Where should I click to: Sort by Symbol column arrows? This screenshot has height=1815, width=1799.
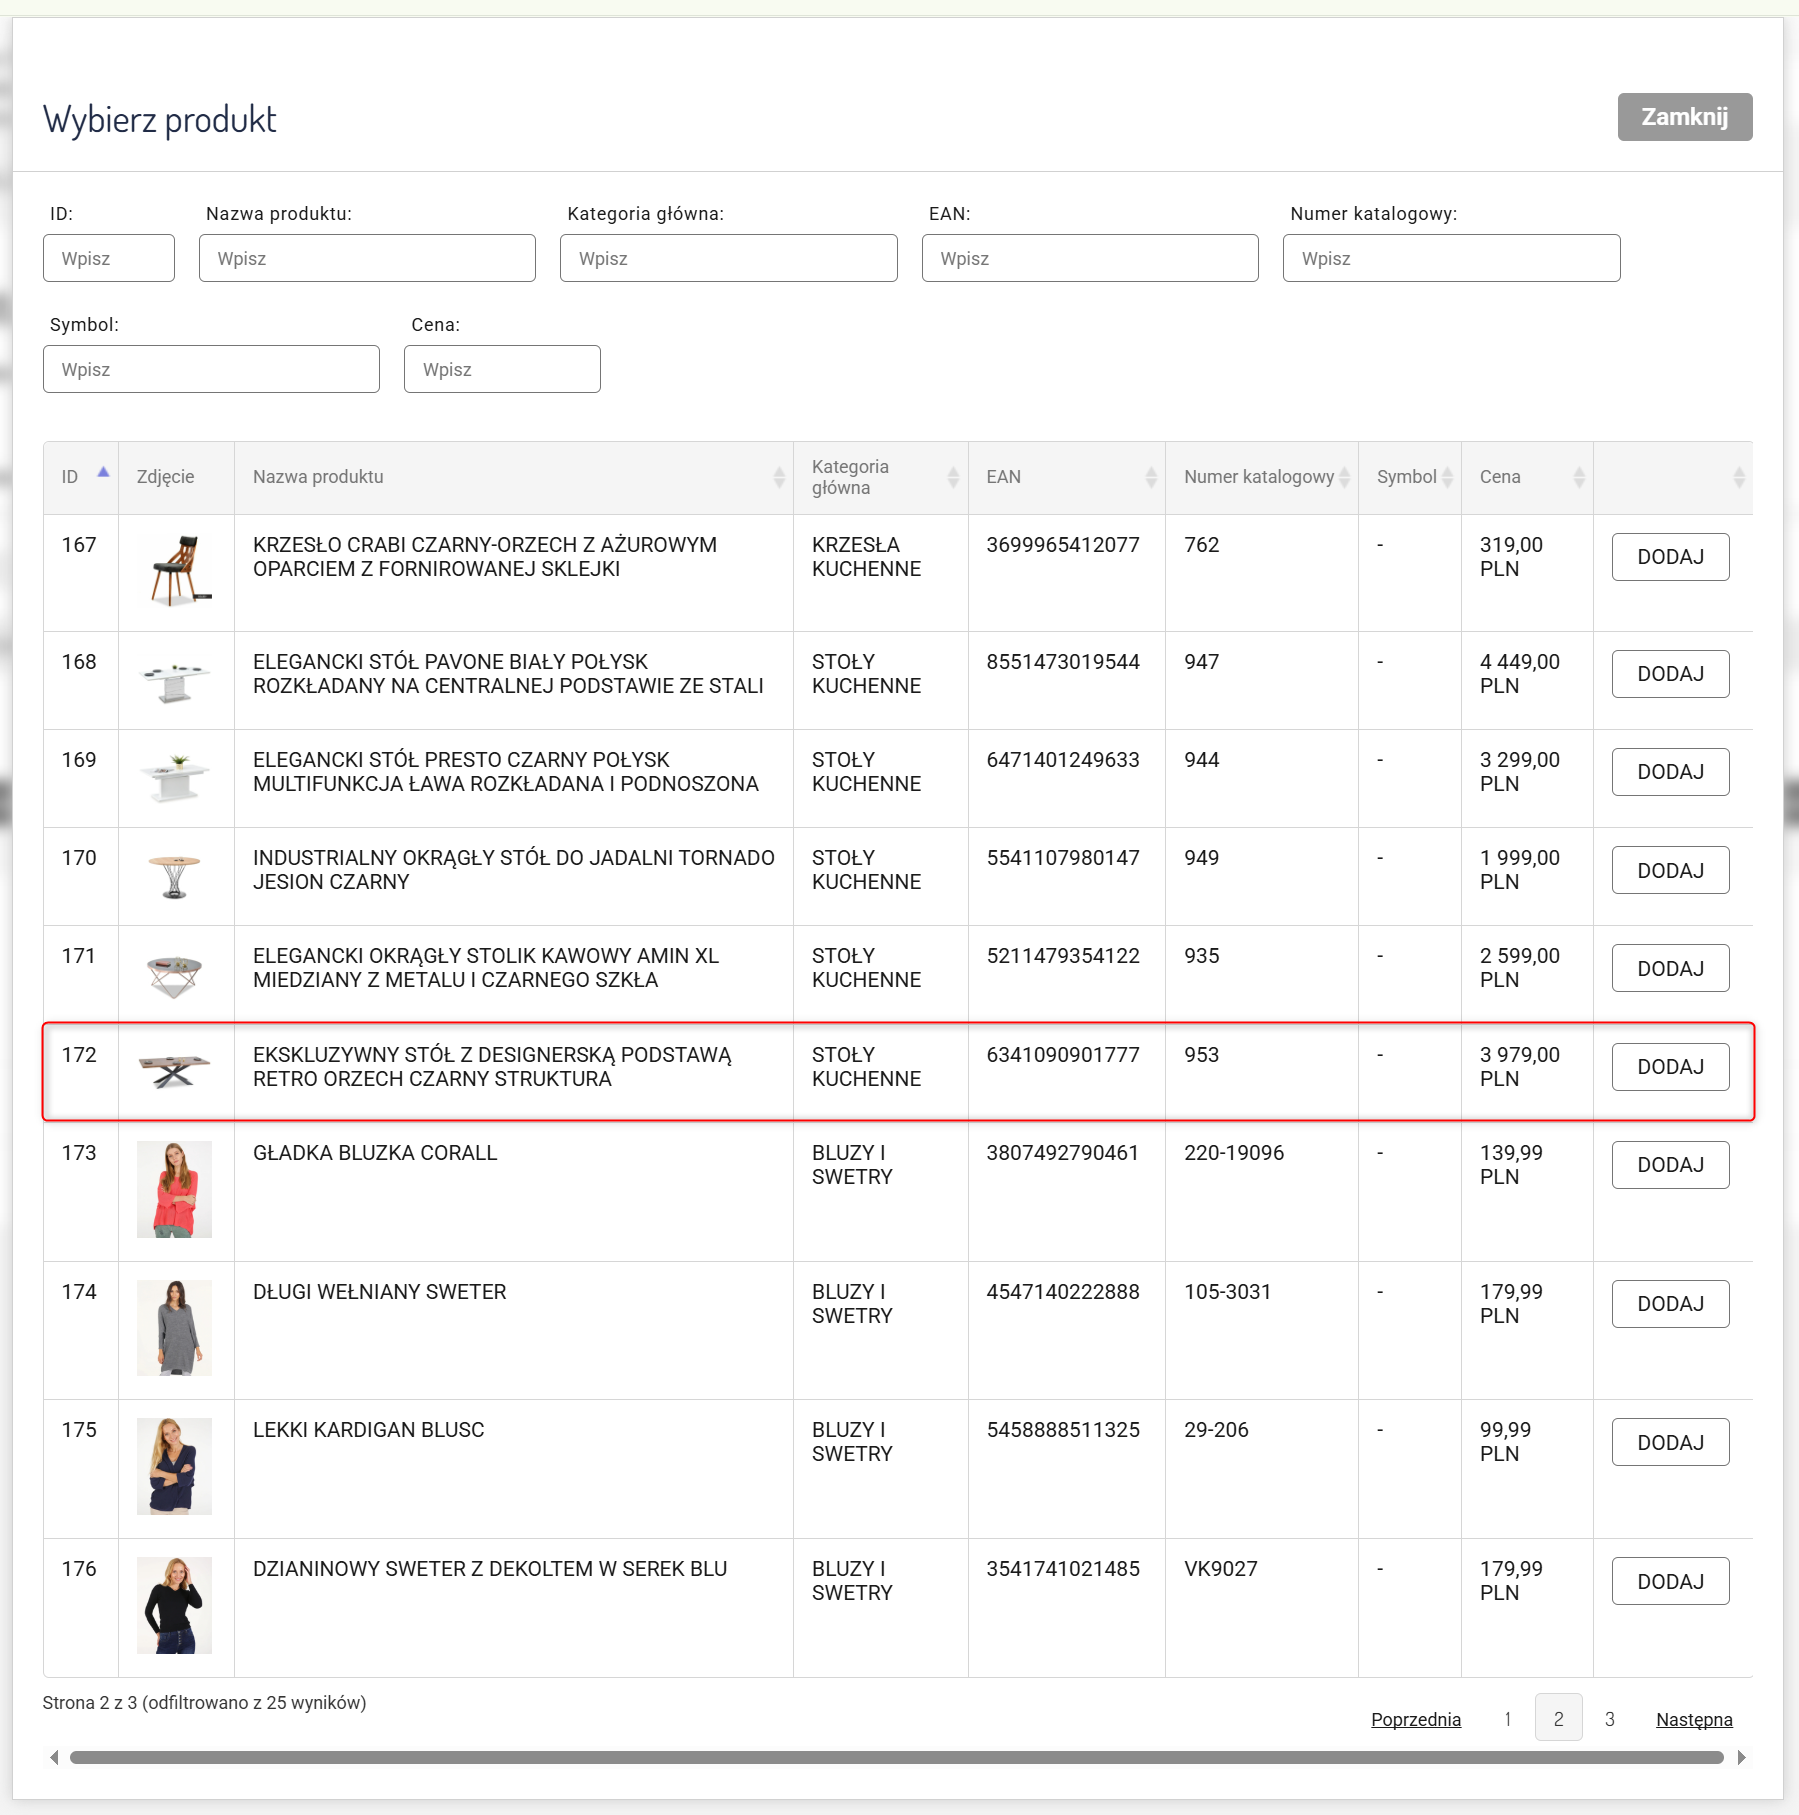tap(1447, 478)
